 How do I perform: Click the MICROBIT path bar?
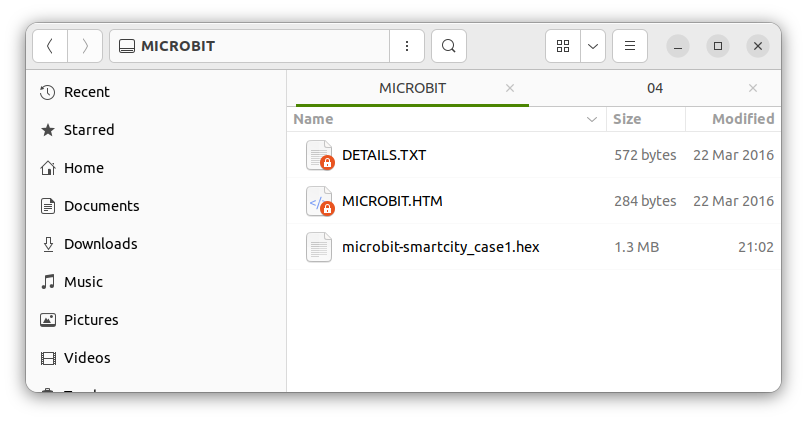coord(250,46)
